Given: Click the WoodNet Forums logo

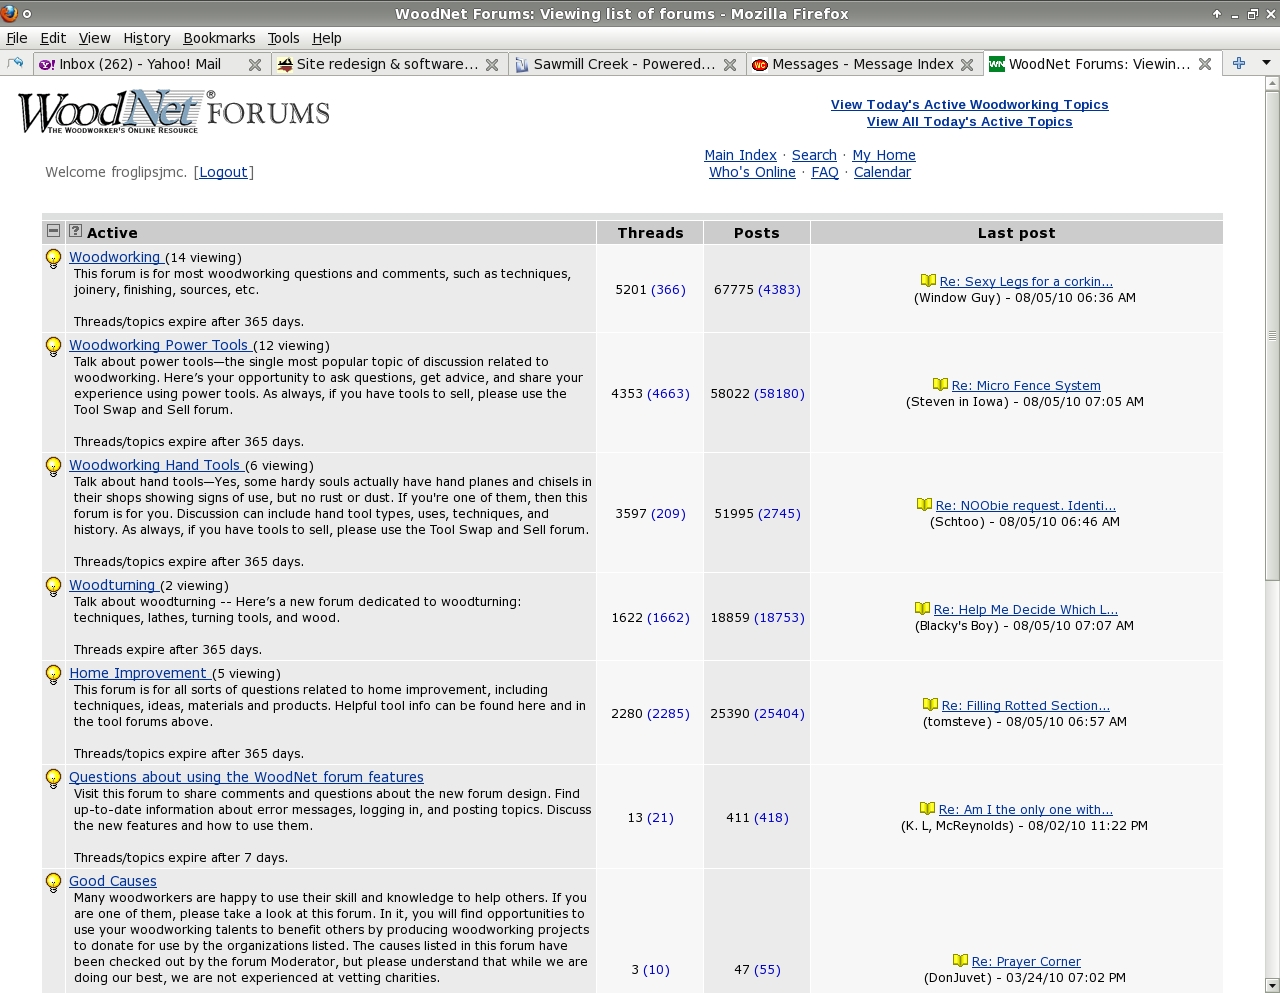Looking at the screenshot, I should 174,112.
